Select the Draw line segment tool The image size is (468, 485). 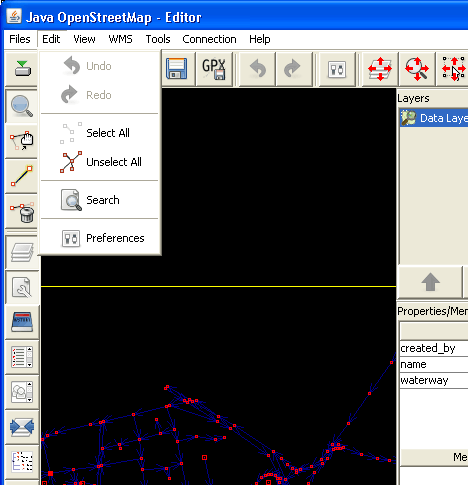point(22,176)
